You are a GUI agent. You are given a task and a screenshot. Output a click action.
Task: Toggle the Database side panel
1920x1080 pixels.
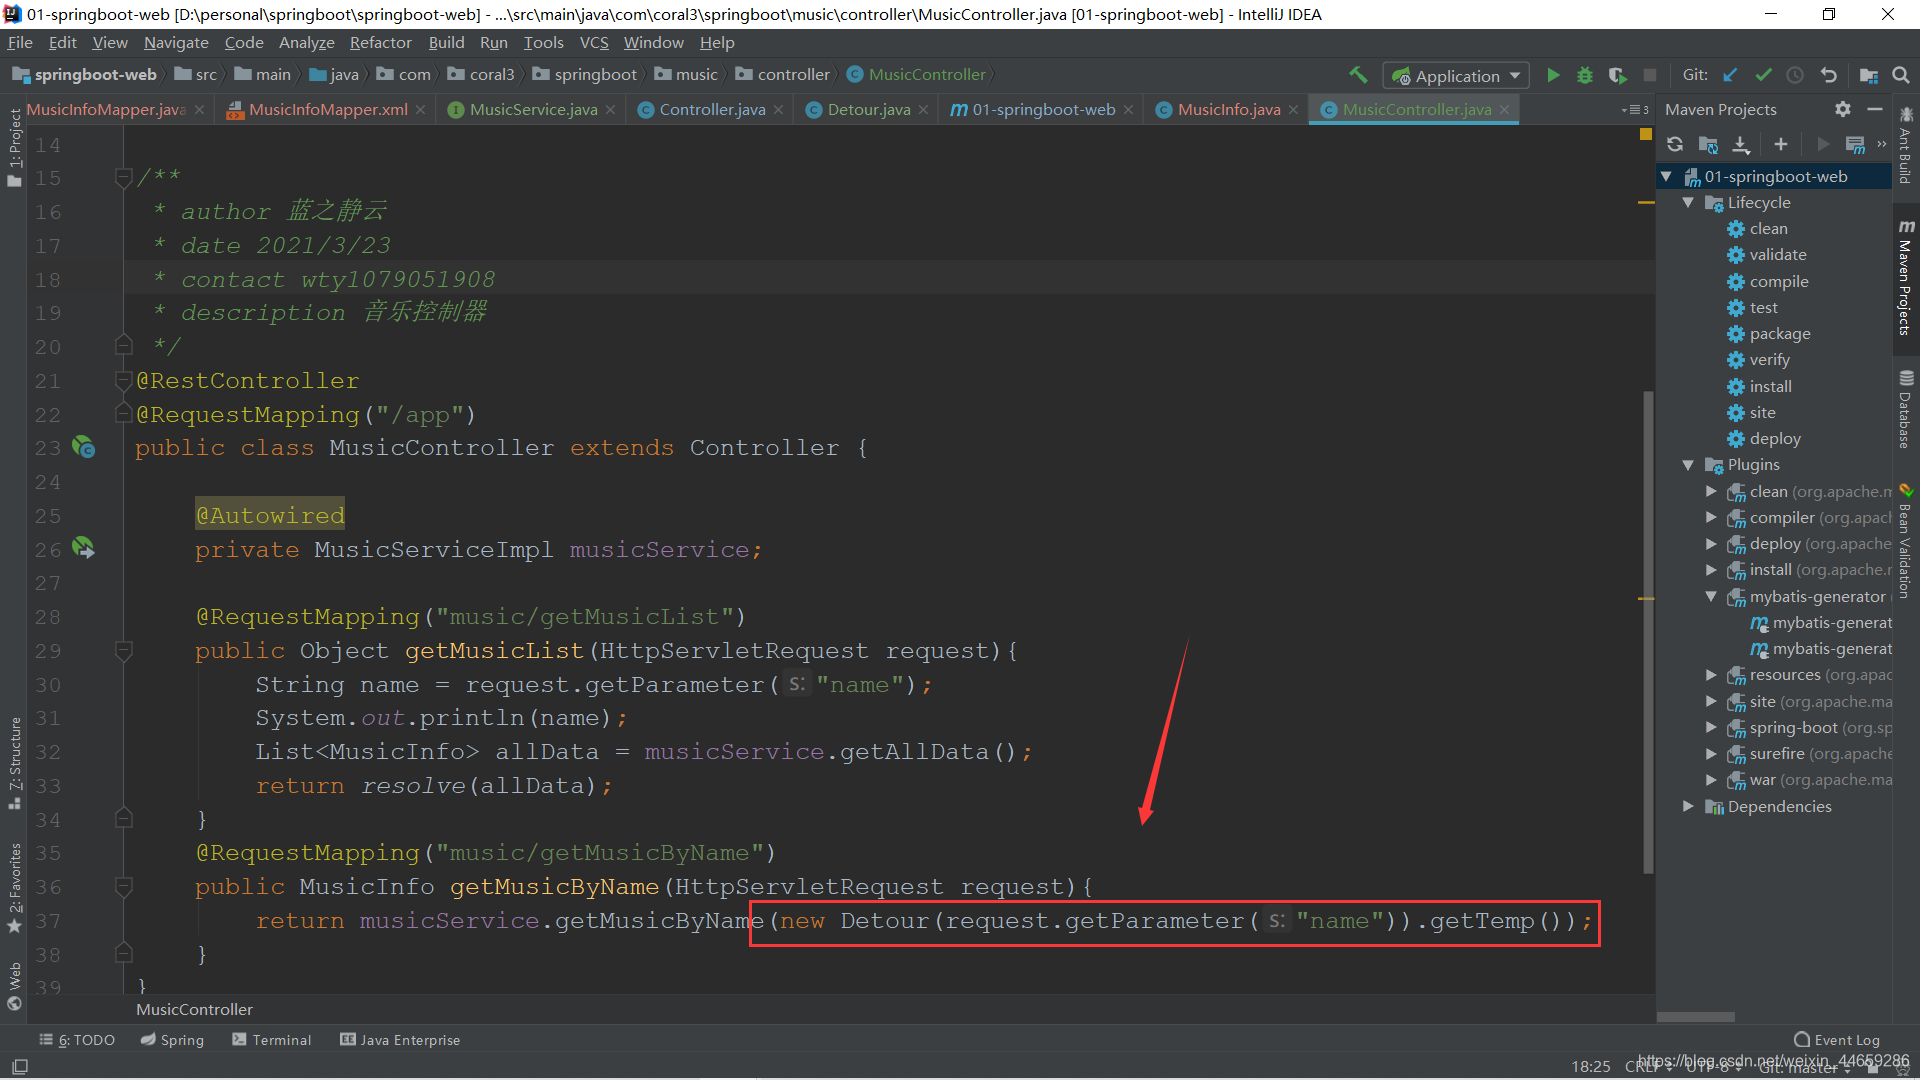[x=1906, y=410]
